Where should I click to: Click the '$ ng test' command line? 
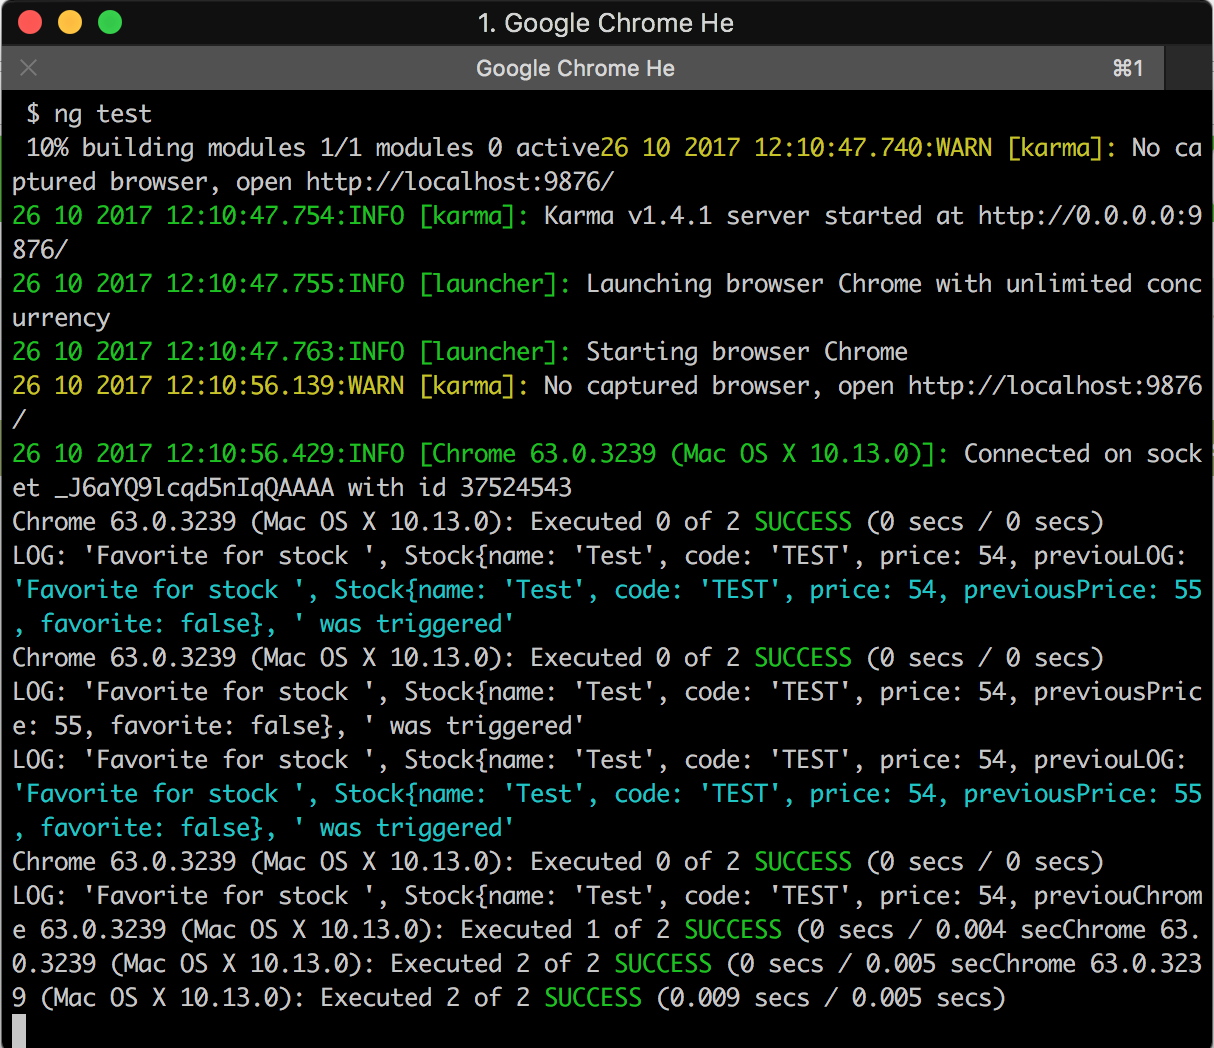coord(90,113)
